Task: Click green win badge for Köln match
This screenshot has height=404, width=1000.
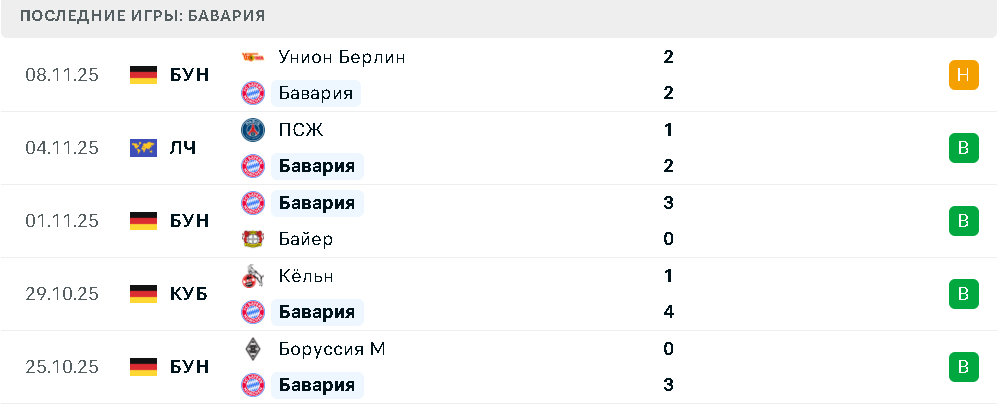Action: click(x=963, y=294)
